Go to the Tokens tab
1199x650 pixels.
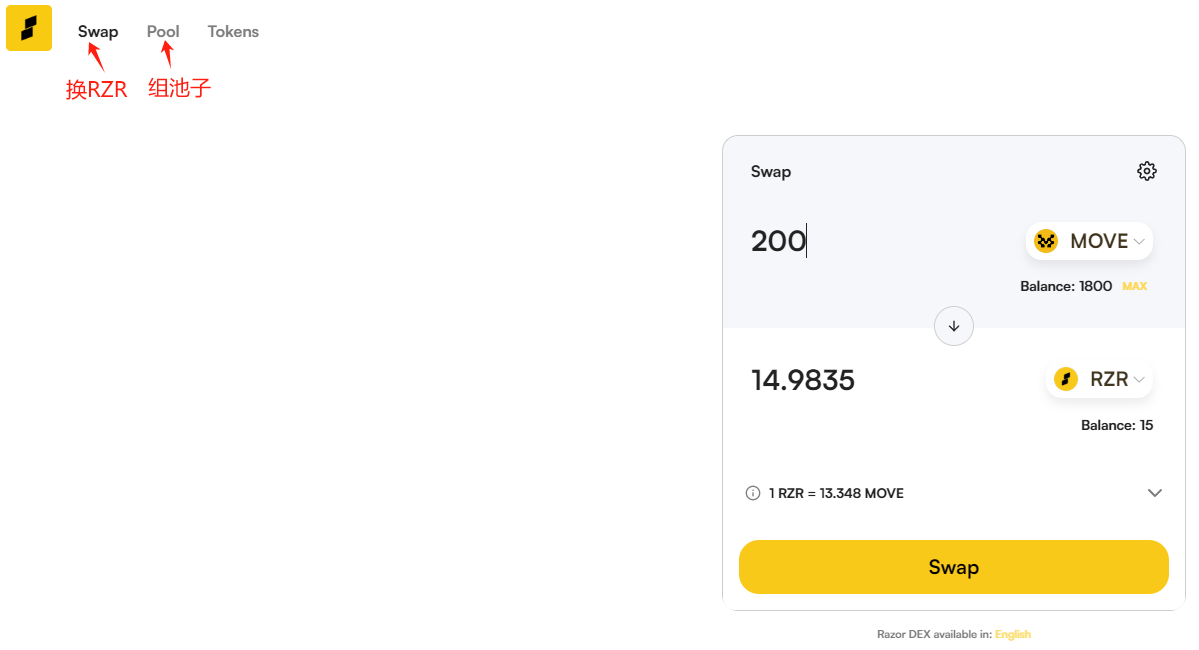pos(233,31)
